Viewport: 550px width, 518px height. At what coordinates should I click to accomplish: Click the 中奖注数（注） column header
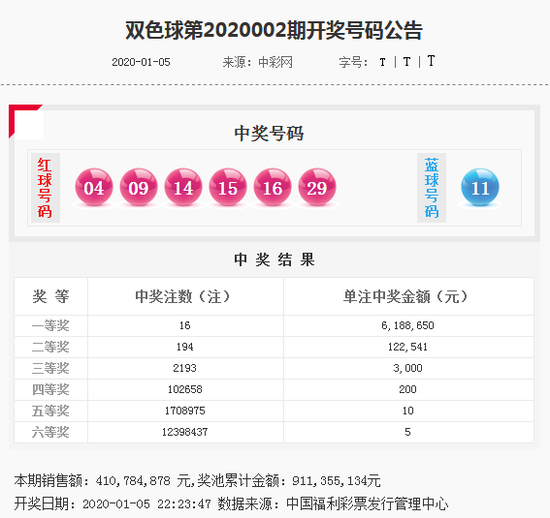(x=183, y=296)
